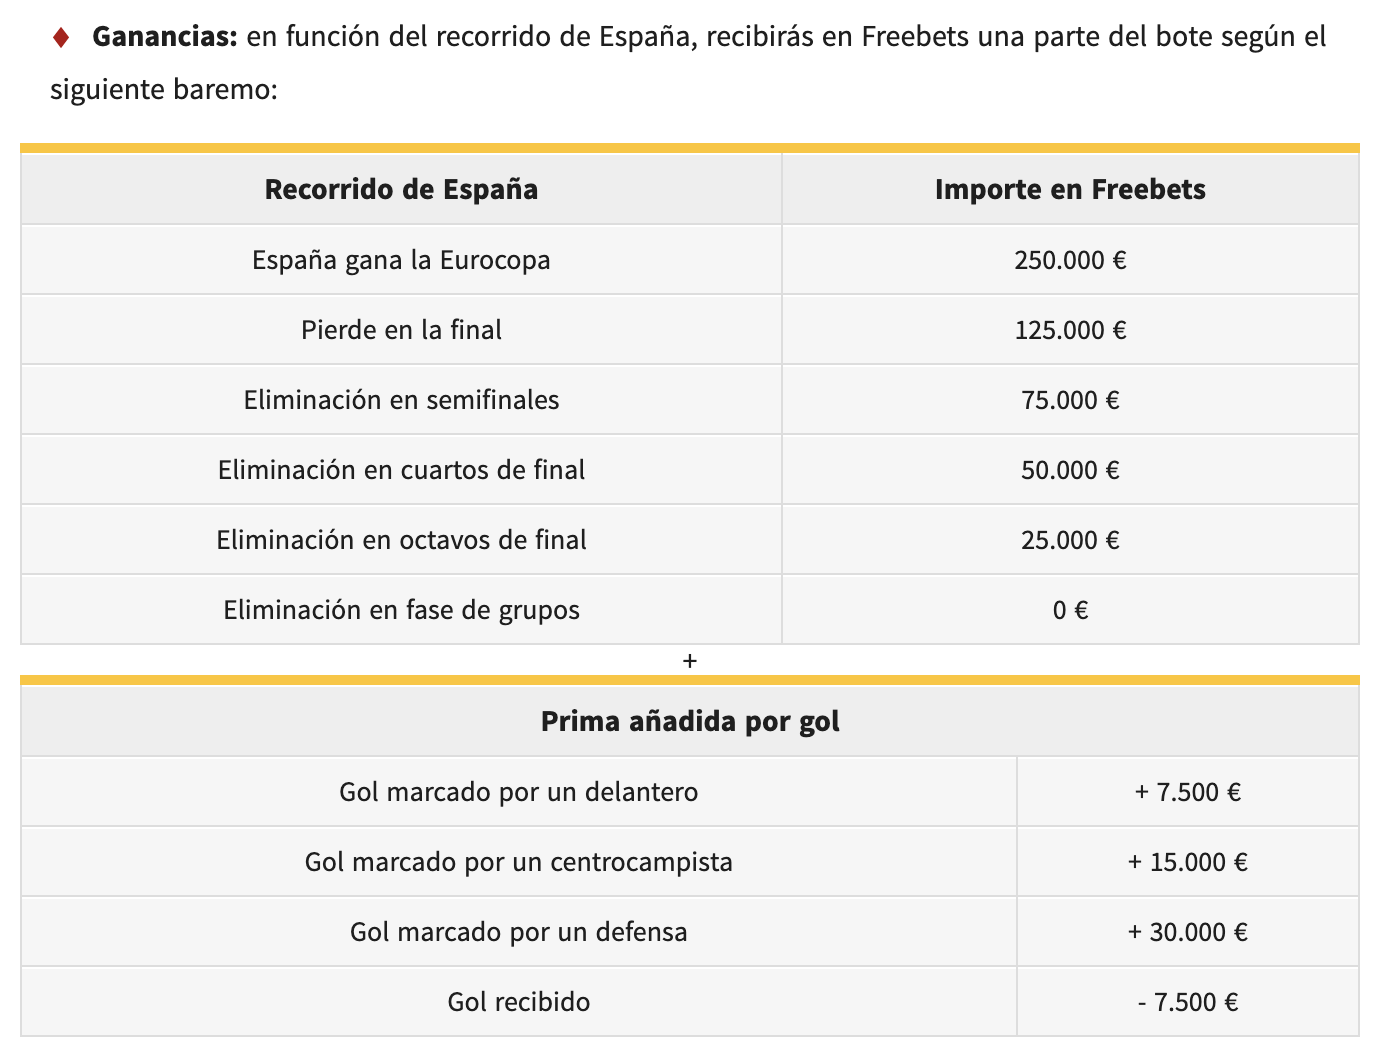Click the - 7.500 € 'Gol recibido' penalty
Viewport: 1380px width, 1058px height.
[1188, 1002]
